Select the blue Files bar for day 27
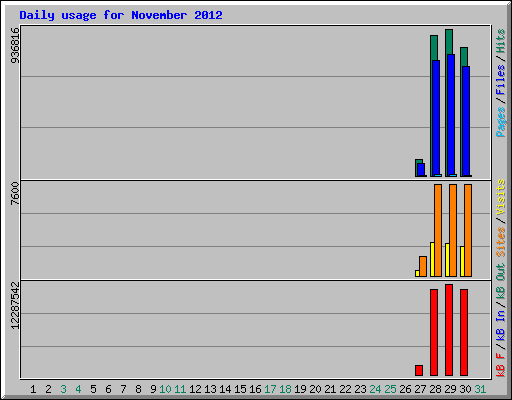The width and height of the screenshot is (512, 400). pos(421,170)
